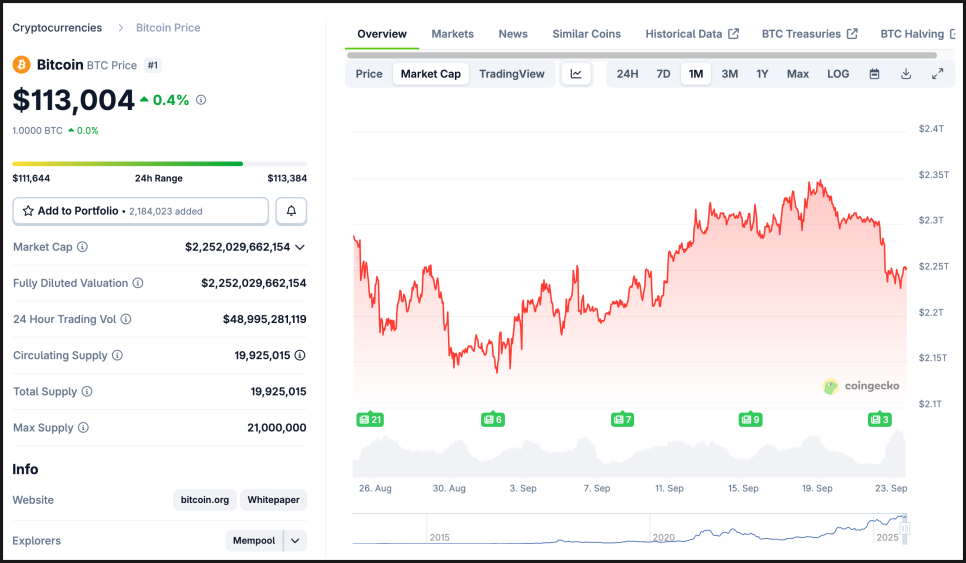Open the Overview tab

pos(382,34)
